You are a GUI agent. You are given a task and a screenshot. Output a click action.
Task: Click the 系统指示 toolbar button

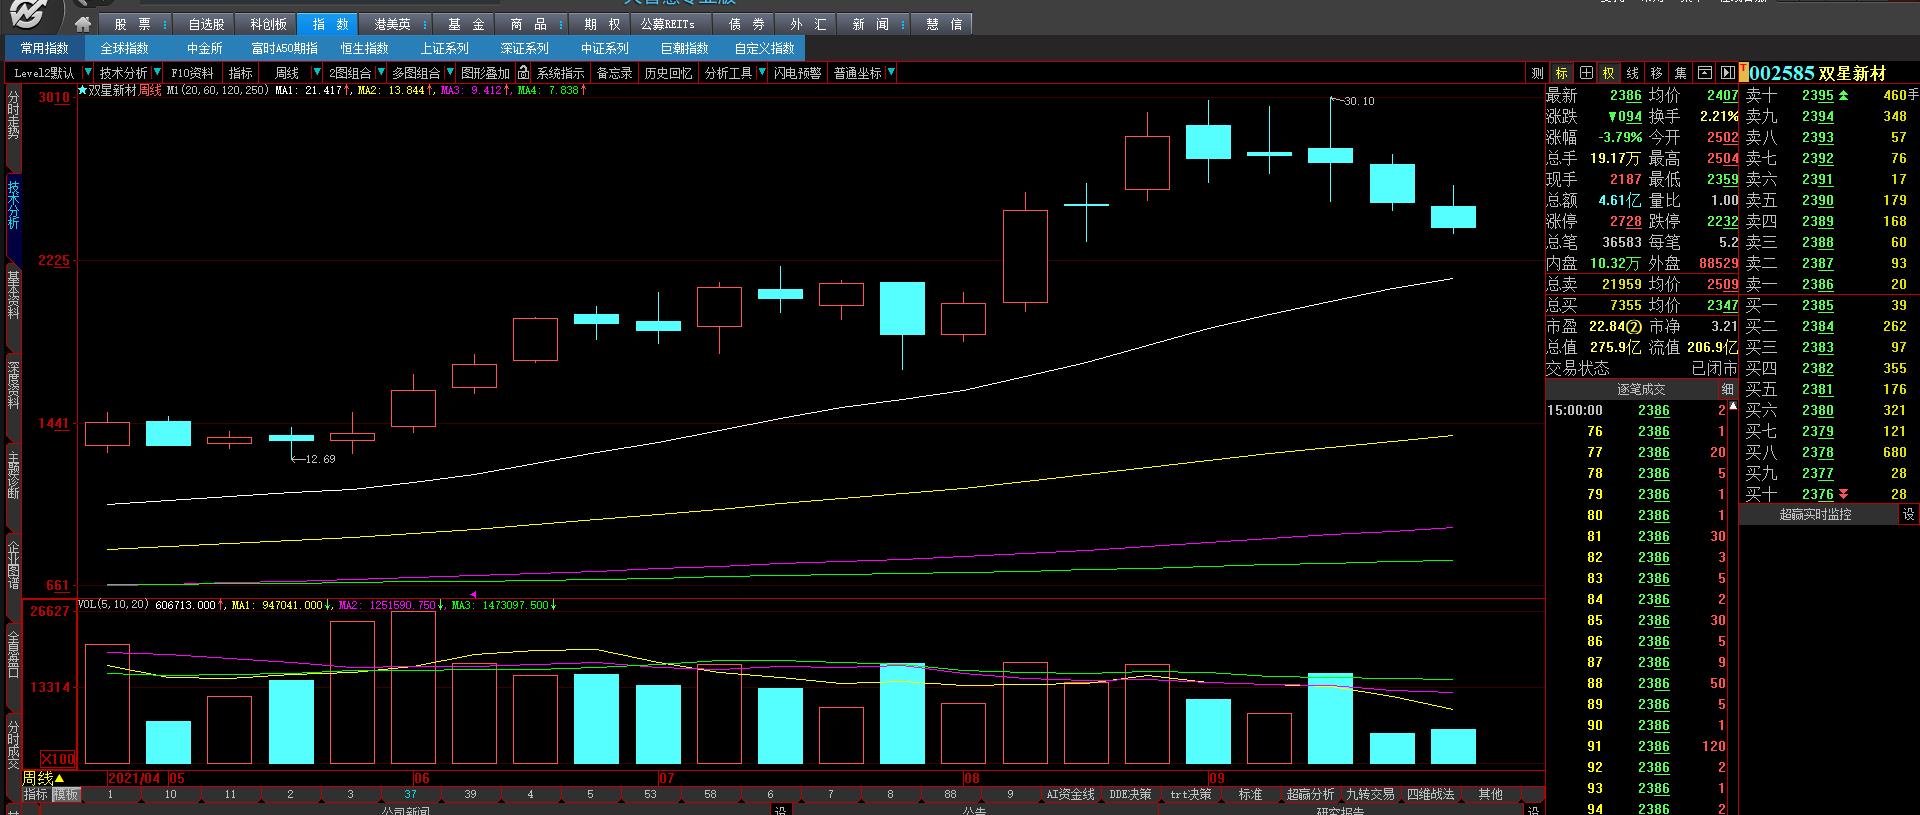click(x=560, y=73)
